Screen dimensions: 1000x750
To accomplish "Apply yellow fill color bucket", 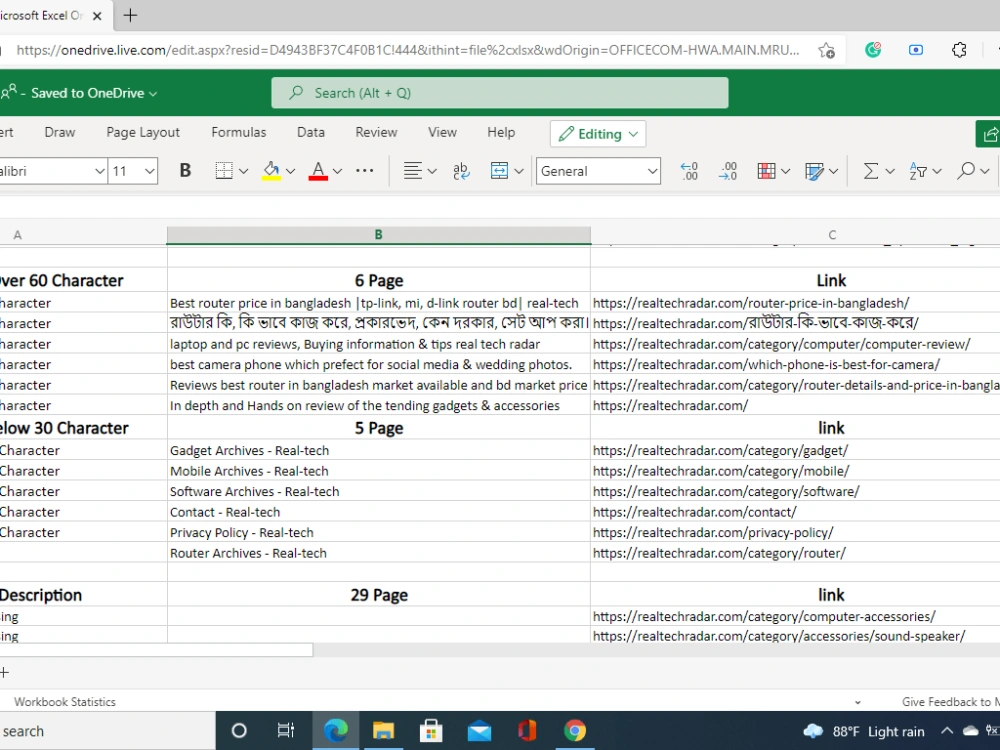I will [272, 171].
